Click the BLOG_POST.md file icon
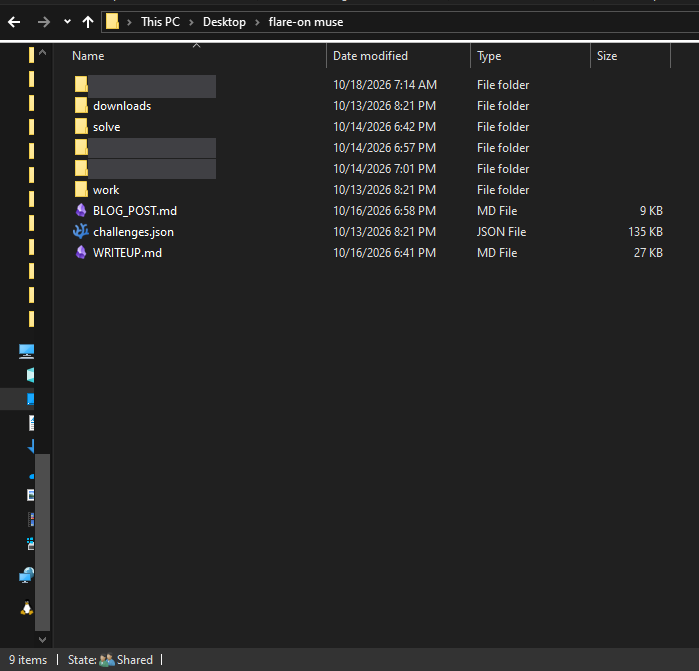Image resolution: width=699 pixels, height=671 pixels. pyautogui.click(x=81, y=210)
